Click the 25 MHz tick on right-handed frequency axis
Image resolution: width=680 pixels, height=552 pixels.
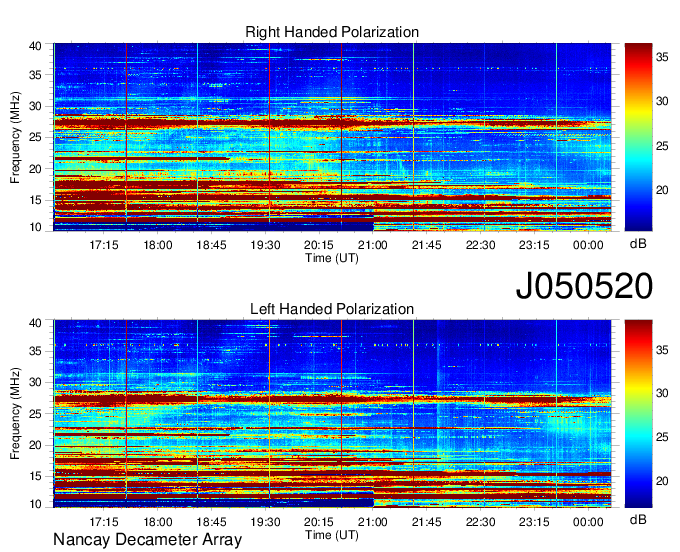35,137
